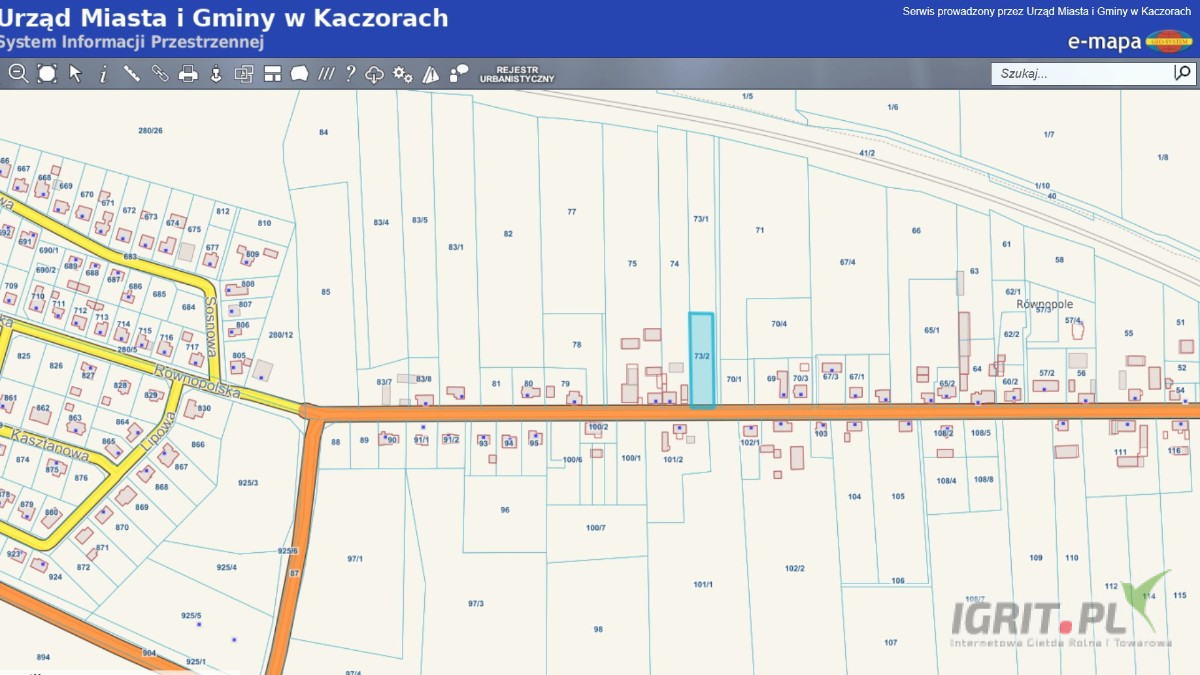Select the polygon shape drawing tool
The image size is (1200, 675).
(x=299, y=73)
